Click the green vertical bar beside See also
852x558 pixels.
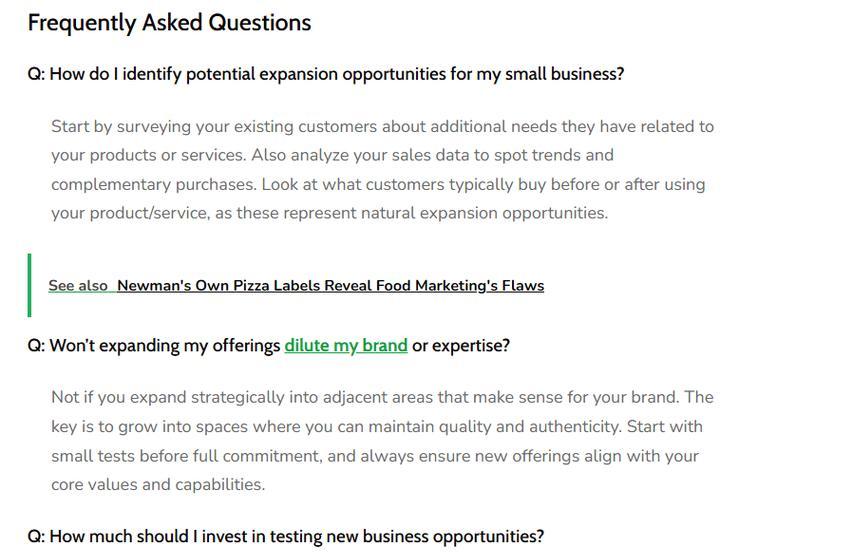coord(29,285)
